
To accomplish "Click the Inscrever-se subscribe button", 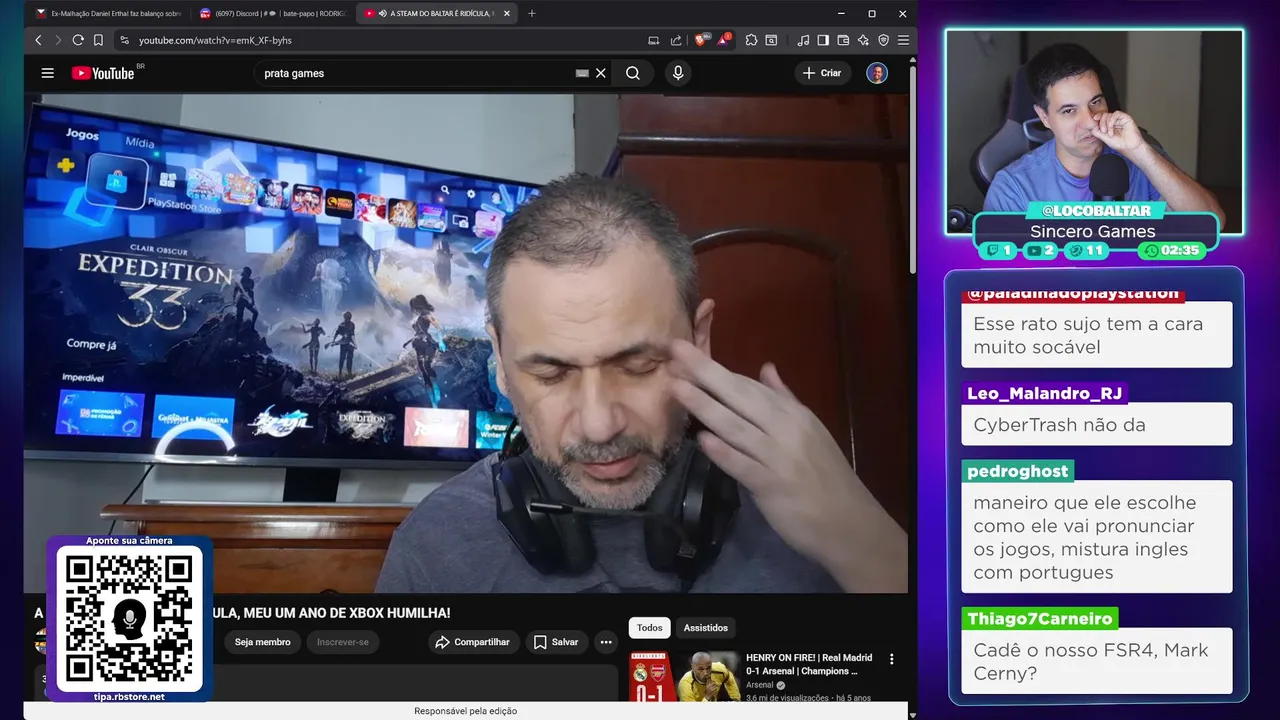I will tap(343, 642).
